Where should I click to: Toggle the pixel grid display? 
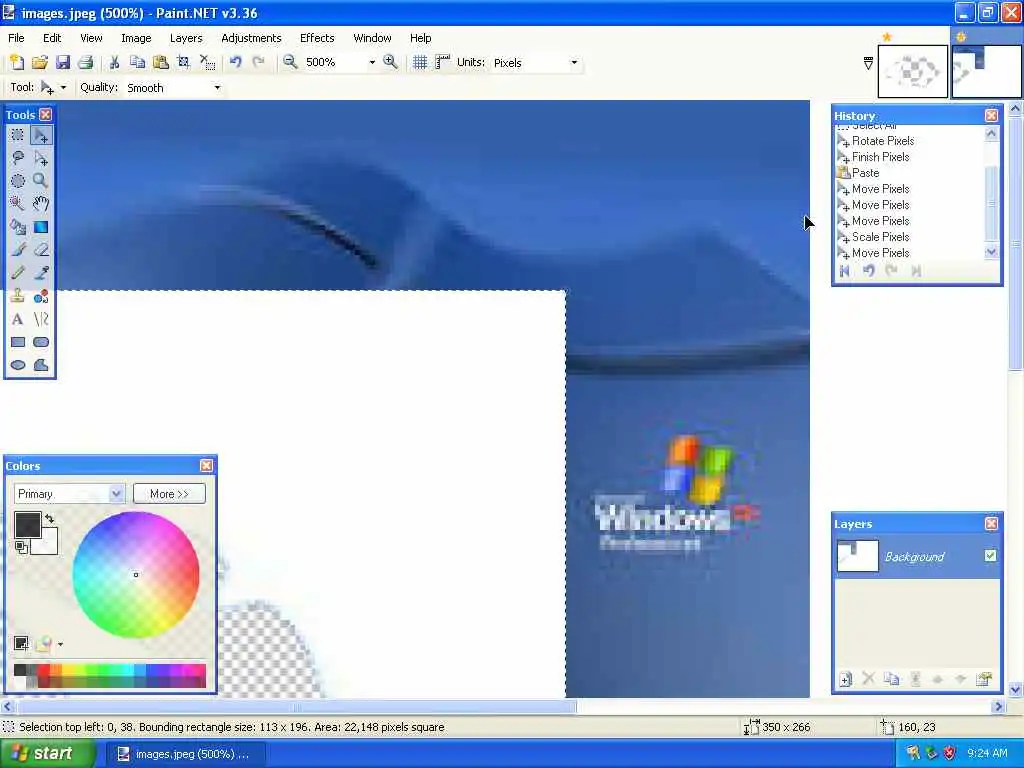pyautogui.click(x=420, y=62)
